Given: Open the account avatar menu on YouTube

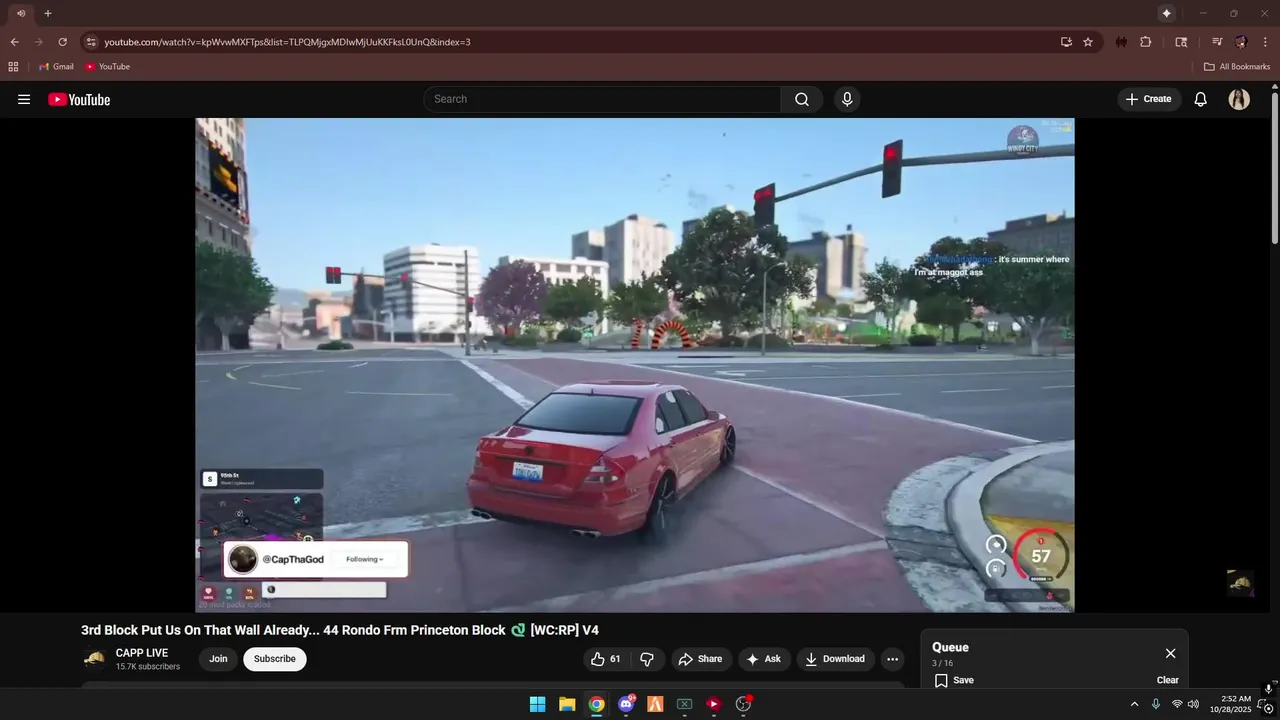Looking at the screenshot, I should (x=1239, y=99).
